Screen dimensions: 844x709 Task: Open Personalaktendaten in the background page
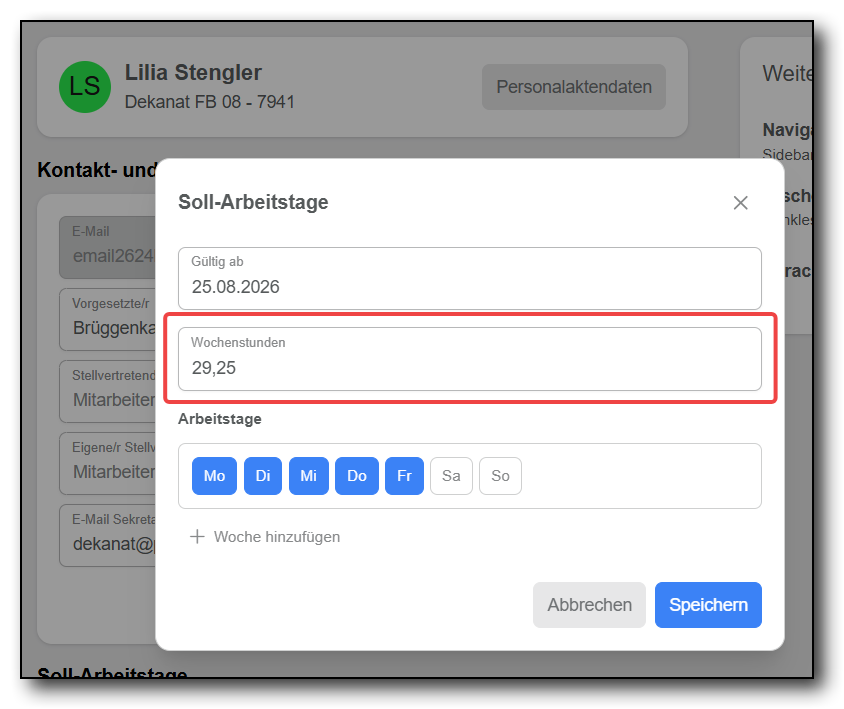[x=574, y=87]
